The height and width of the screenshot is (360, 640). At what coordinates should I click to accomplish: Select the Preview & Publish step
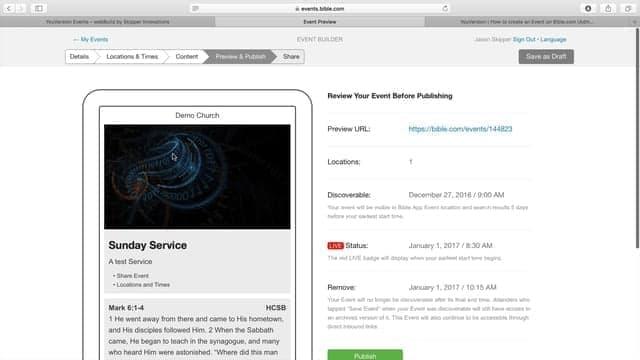tap(240, 56)
